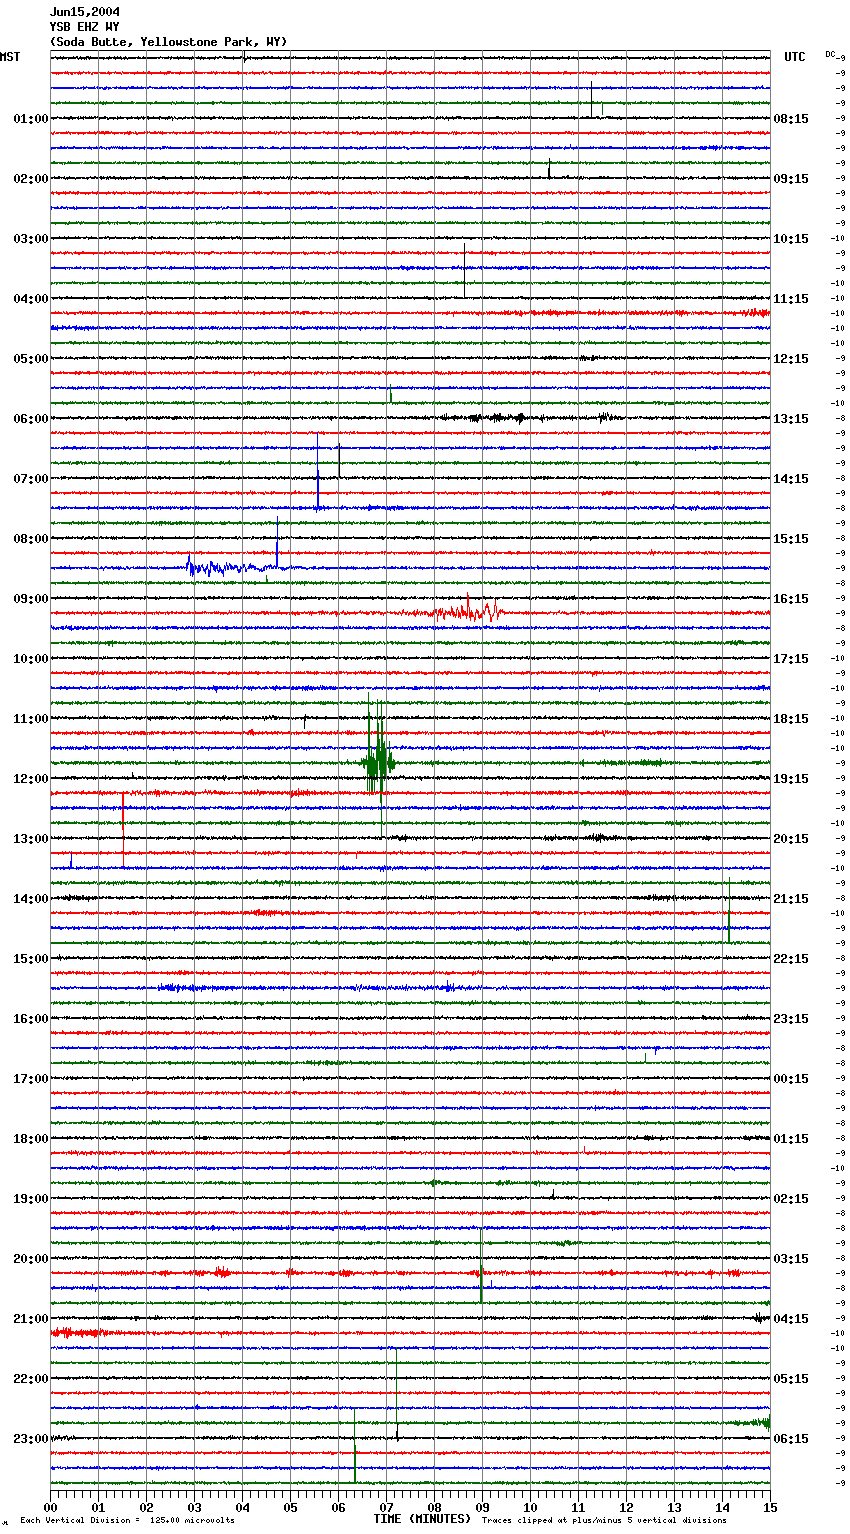
Task: Click the 13:15 UTC time label
Action: tap(791, 419)
